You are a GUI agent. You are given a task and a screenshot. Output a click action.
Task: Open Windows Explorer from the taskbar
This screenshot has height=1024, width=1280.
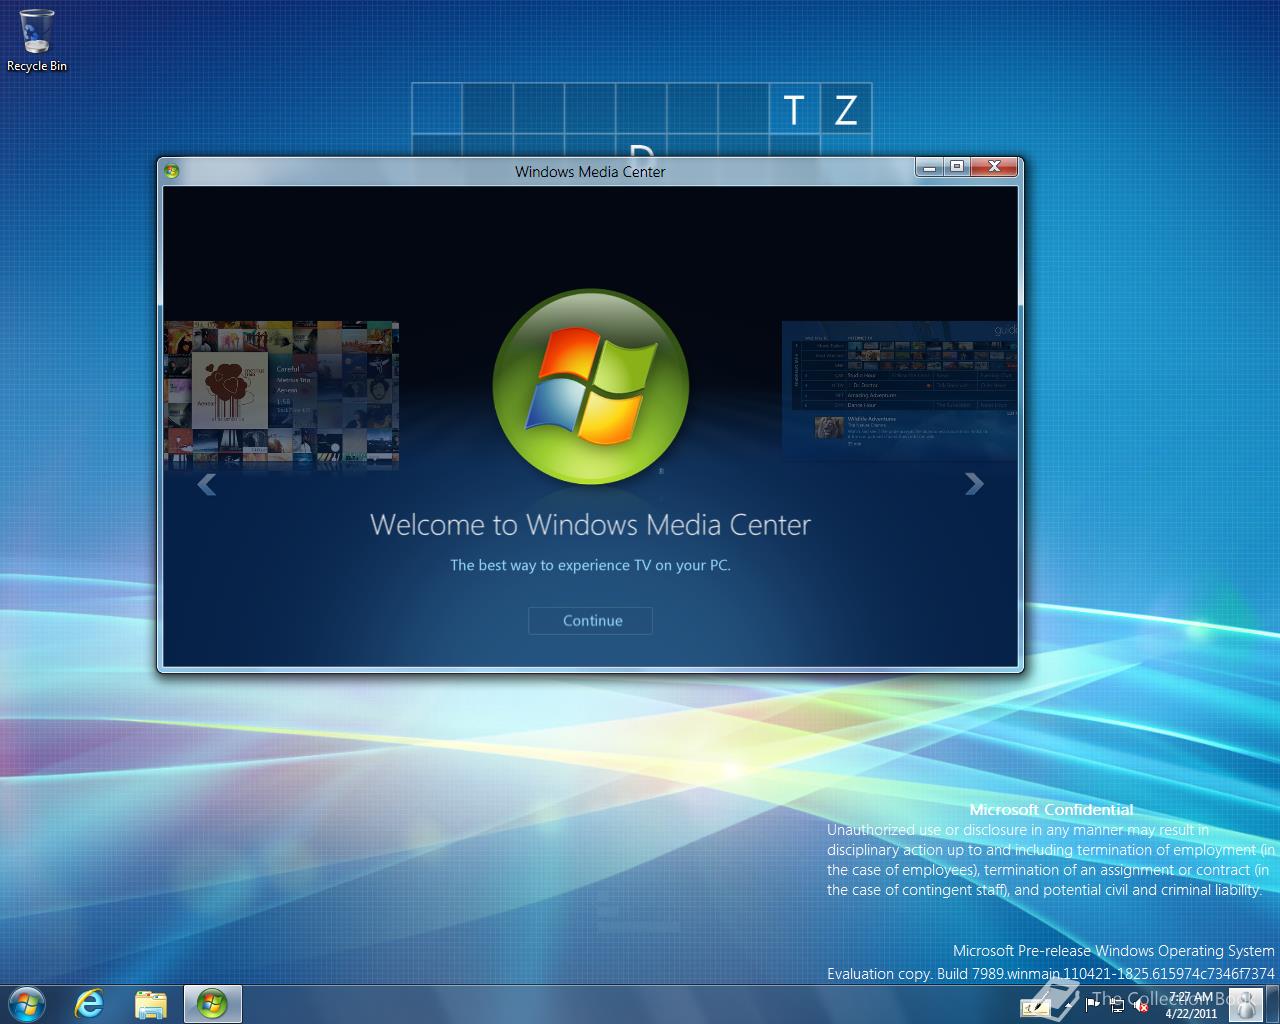(x=151, y=1003)
